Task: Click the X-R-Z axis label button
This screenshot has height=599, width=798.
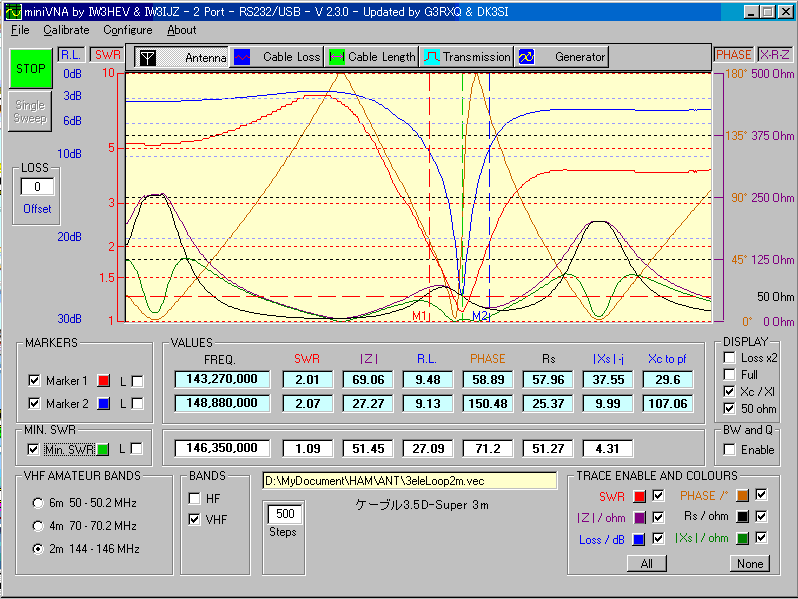Action: coord(775,54)
